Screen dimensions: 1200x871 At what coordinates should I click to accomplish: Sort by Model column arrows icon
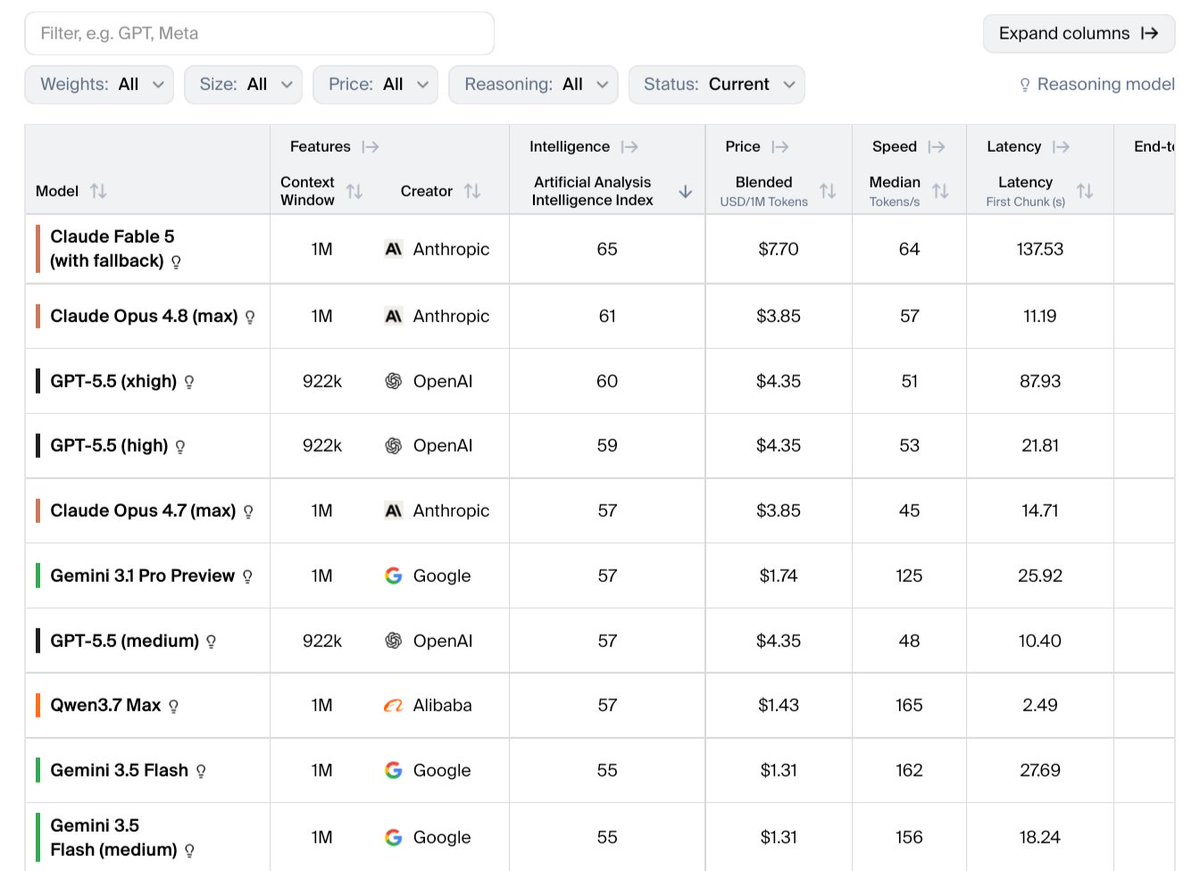click(x=98, y=191)
